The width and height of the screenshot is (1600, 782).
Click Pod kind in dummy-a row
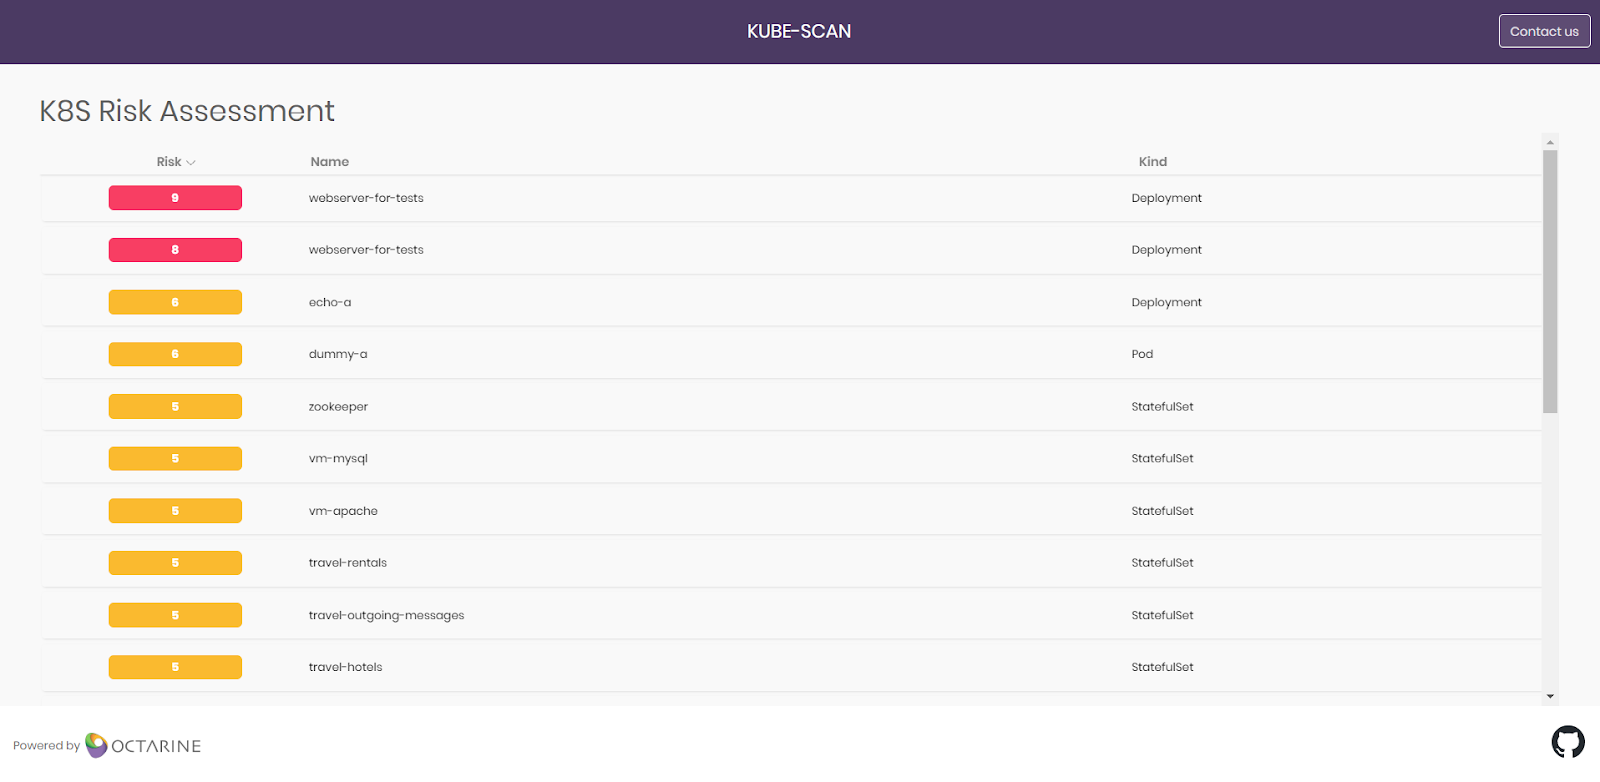click(x=1142, y=354)
